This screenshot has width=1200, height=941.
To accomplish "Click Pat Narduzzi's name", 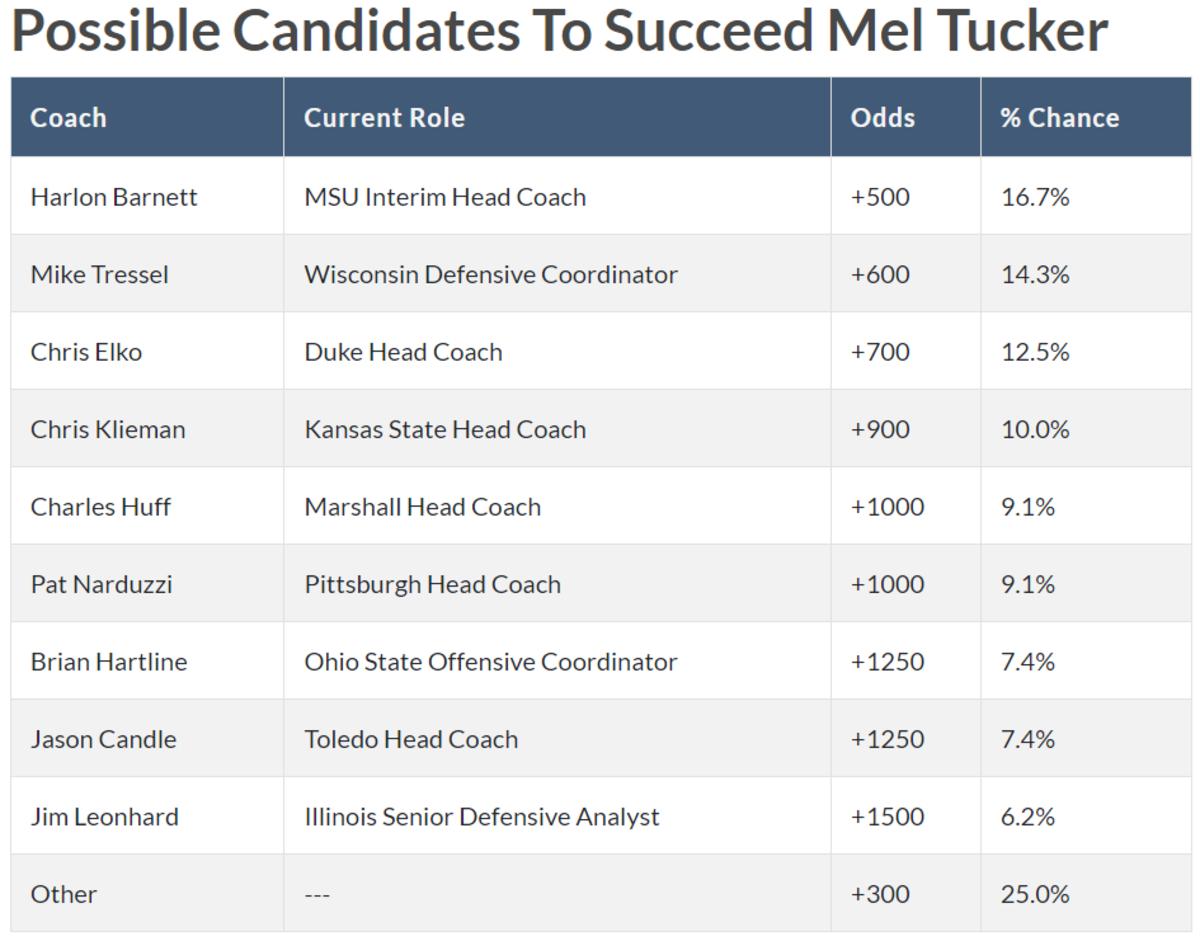I will [x=101, y=584].
